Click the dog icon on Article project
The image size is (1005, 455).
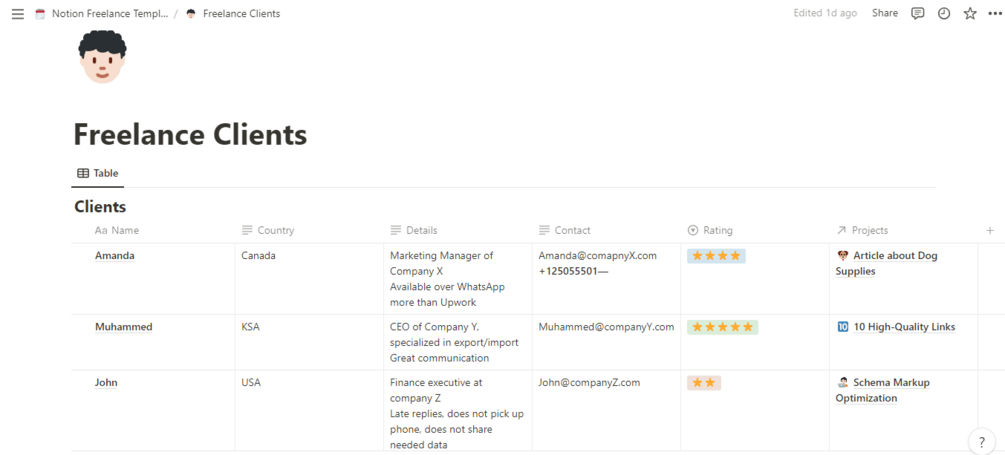click(843, 256)
